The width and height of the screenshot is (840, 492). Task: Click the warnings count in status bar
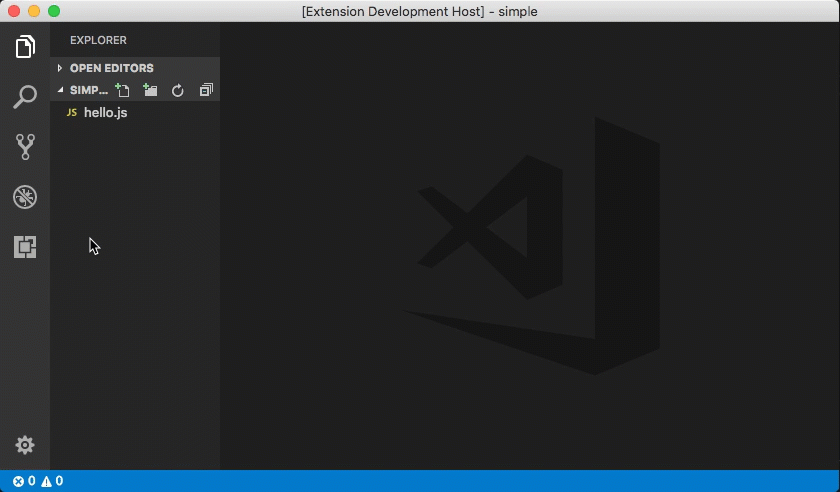point(52,481)
